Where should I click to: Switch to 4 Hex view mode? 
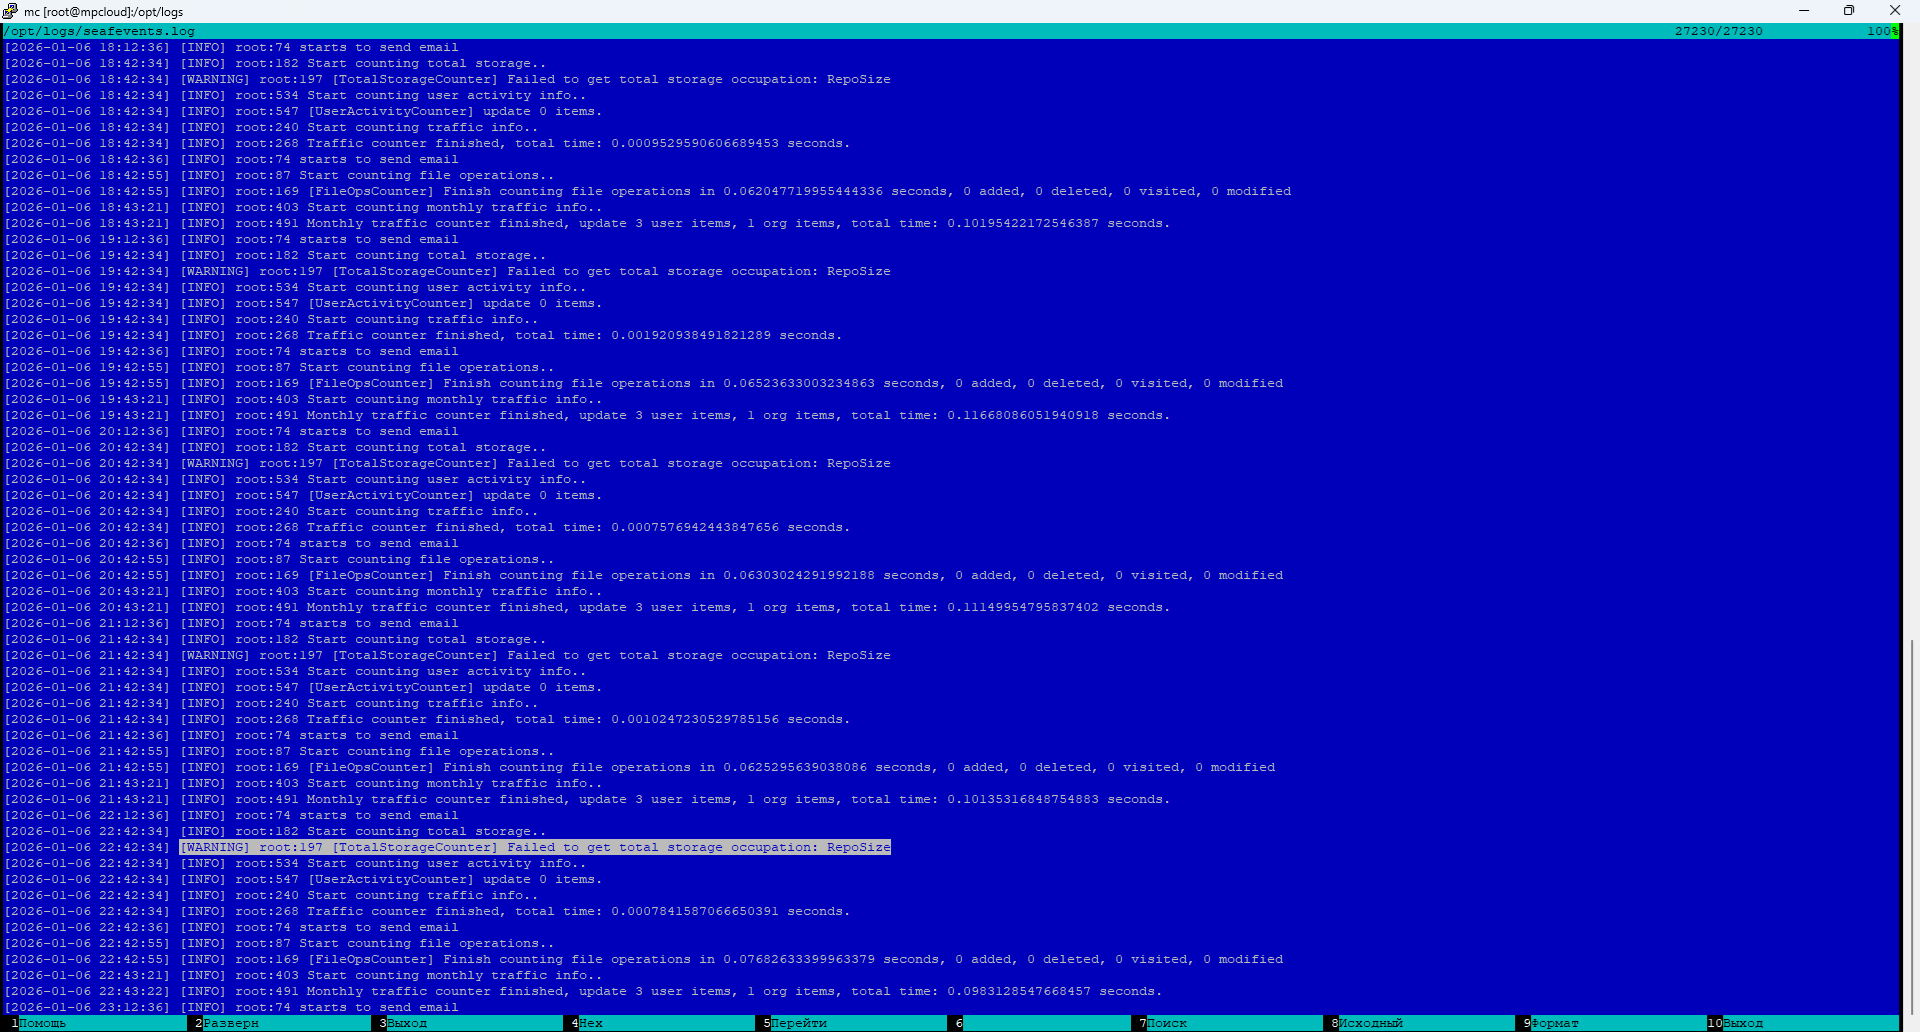pos(591,1023)
